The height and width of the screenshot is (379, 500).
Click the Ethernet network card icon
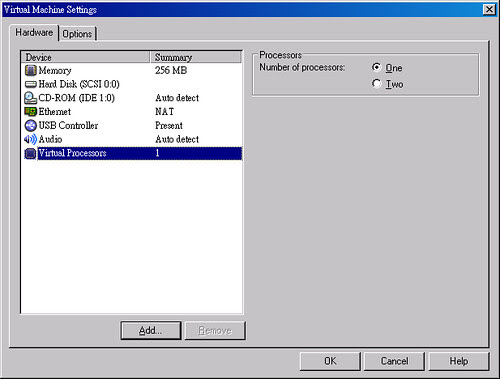point(30,111)
